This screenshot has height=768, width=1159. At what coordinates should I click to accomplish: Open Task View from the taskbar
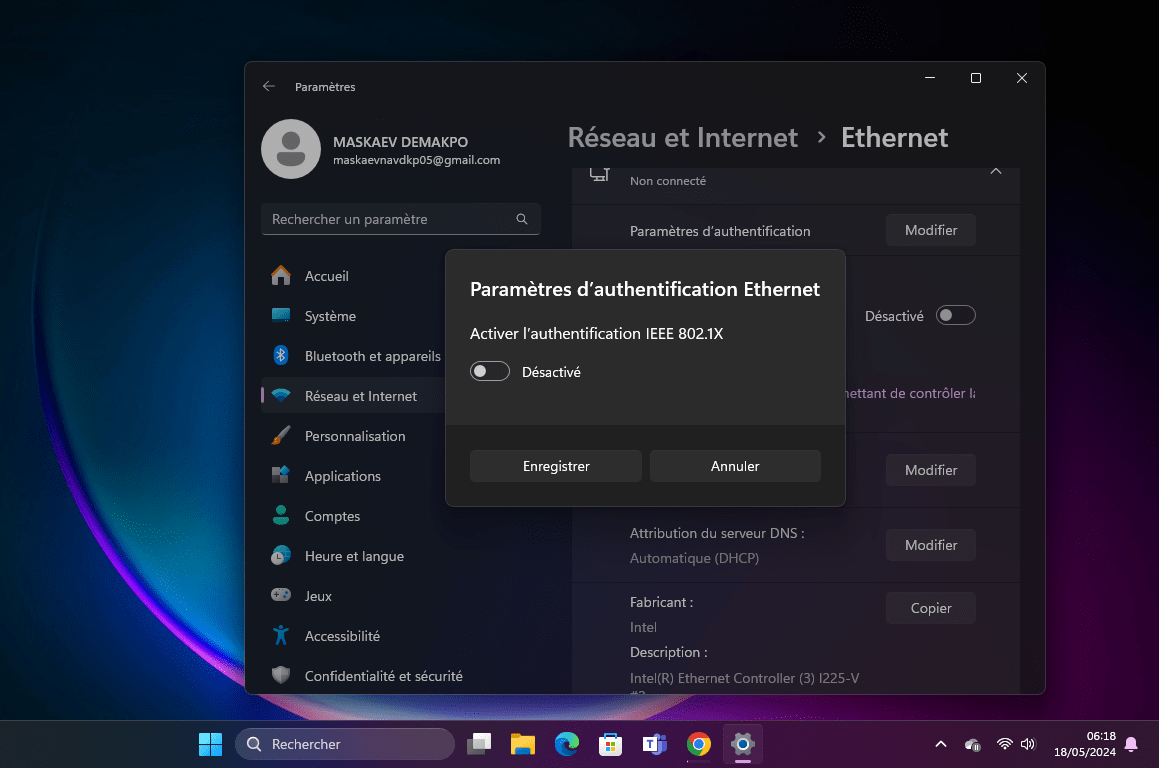[479, 744]
